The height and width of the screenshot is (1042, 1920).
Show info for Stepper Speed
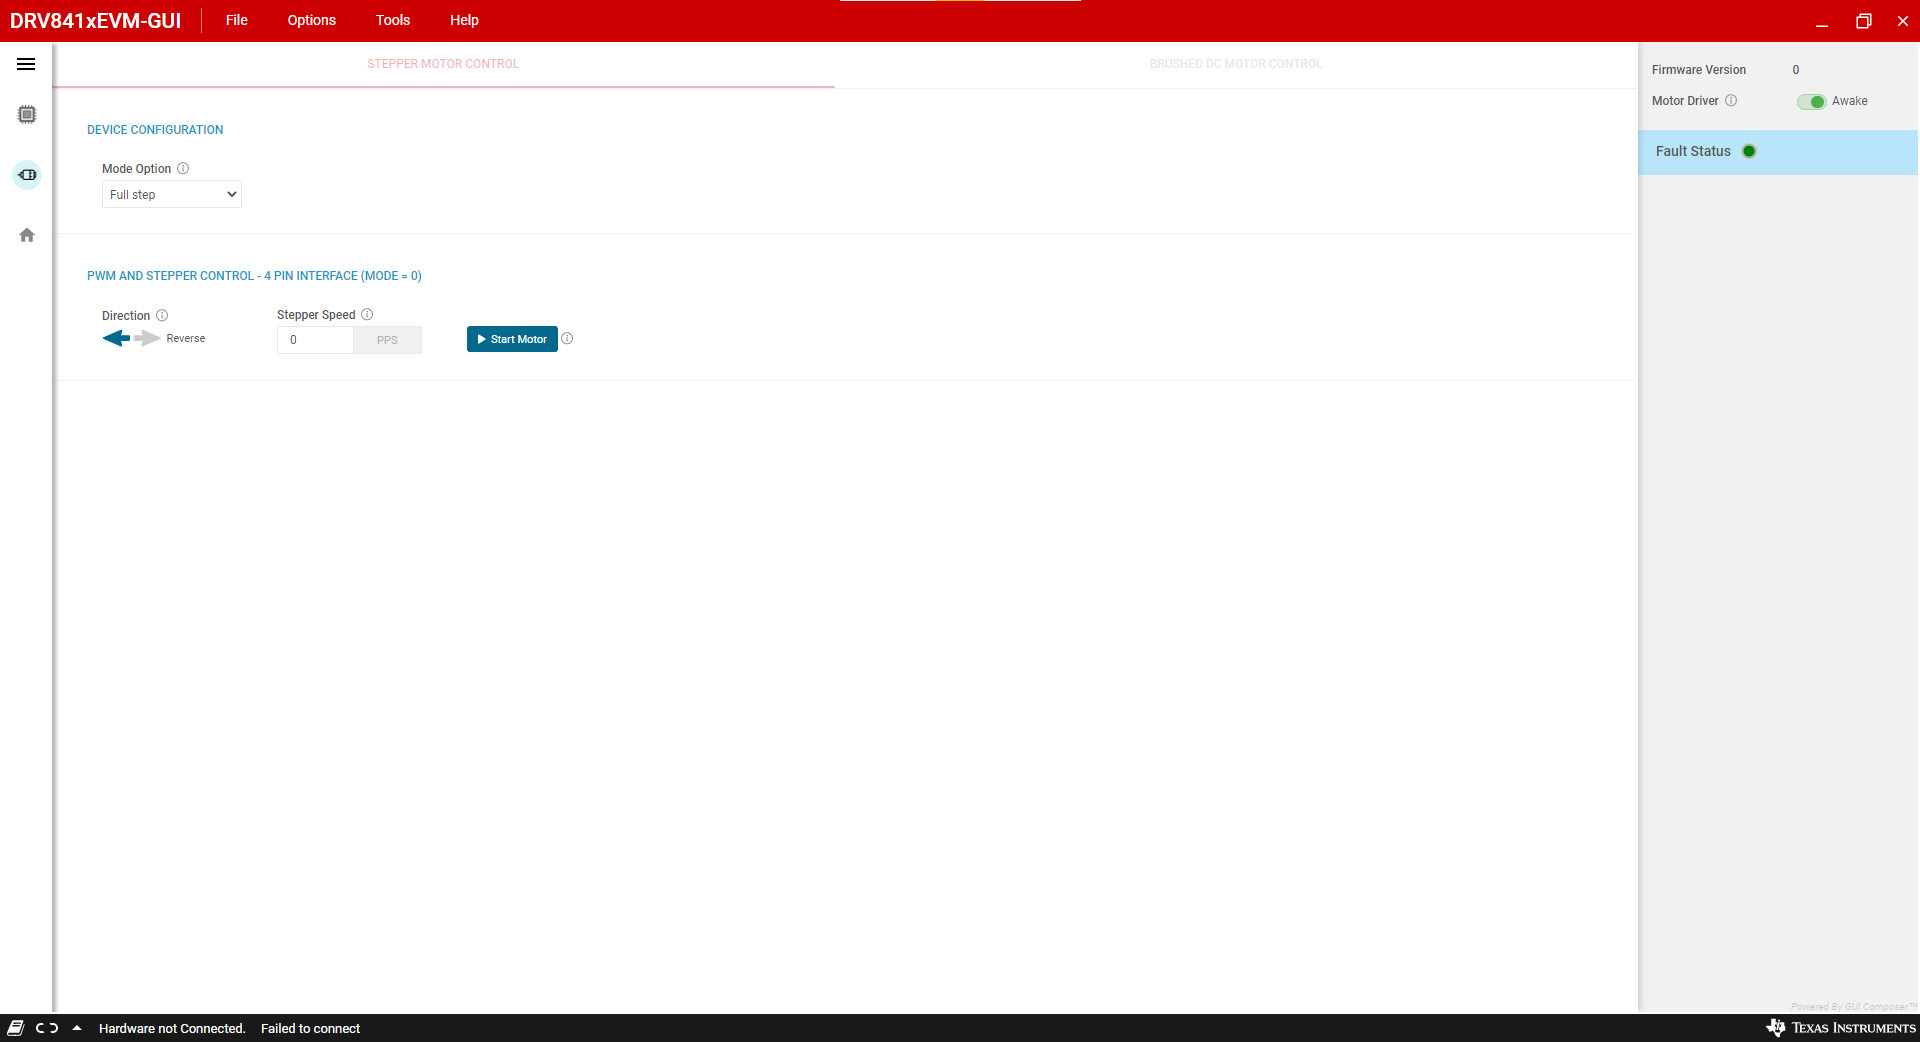pyautogui.click(x=367, y=315)
